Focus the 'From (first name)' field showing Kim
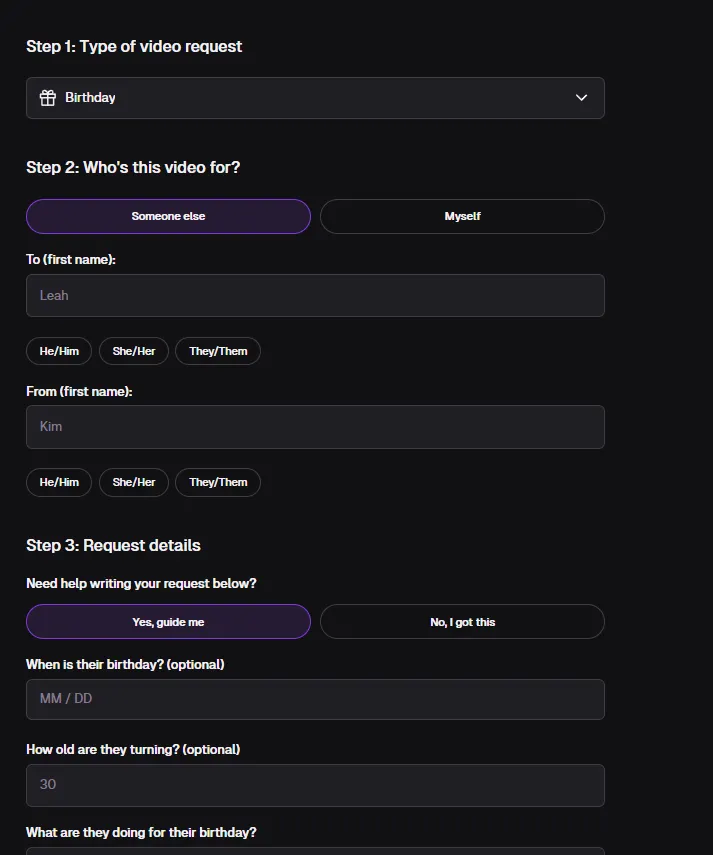The image size is (713, 855). 315,427
